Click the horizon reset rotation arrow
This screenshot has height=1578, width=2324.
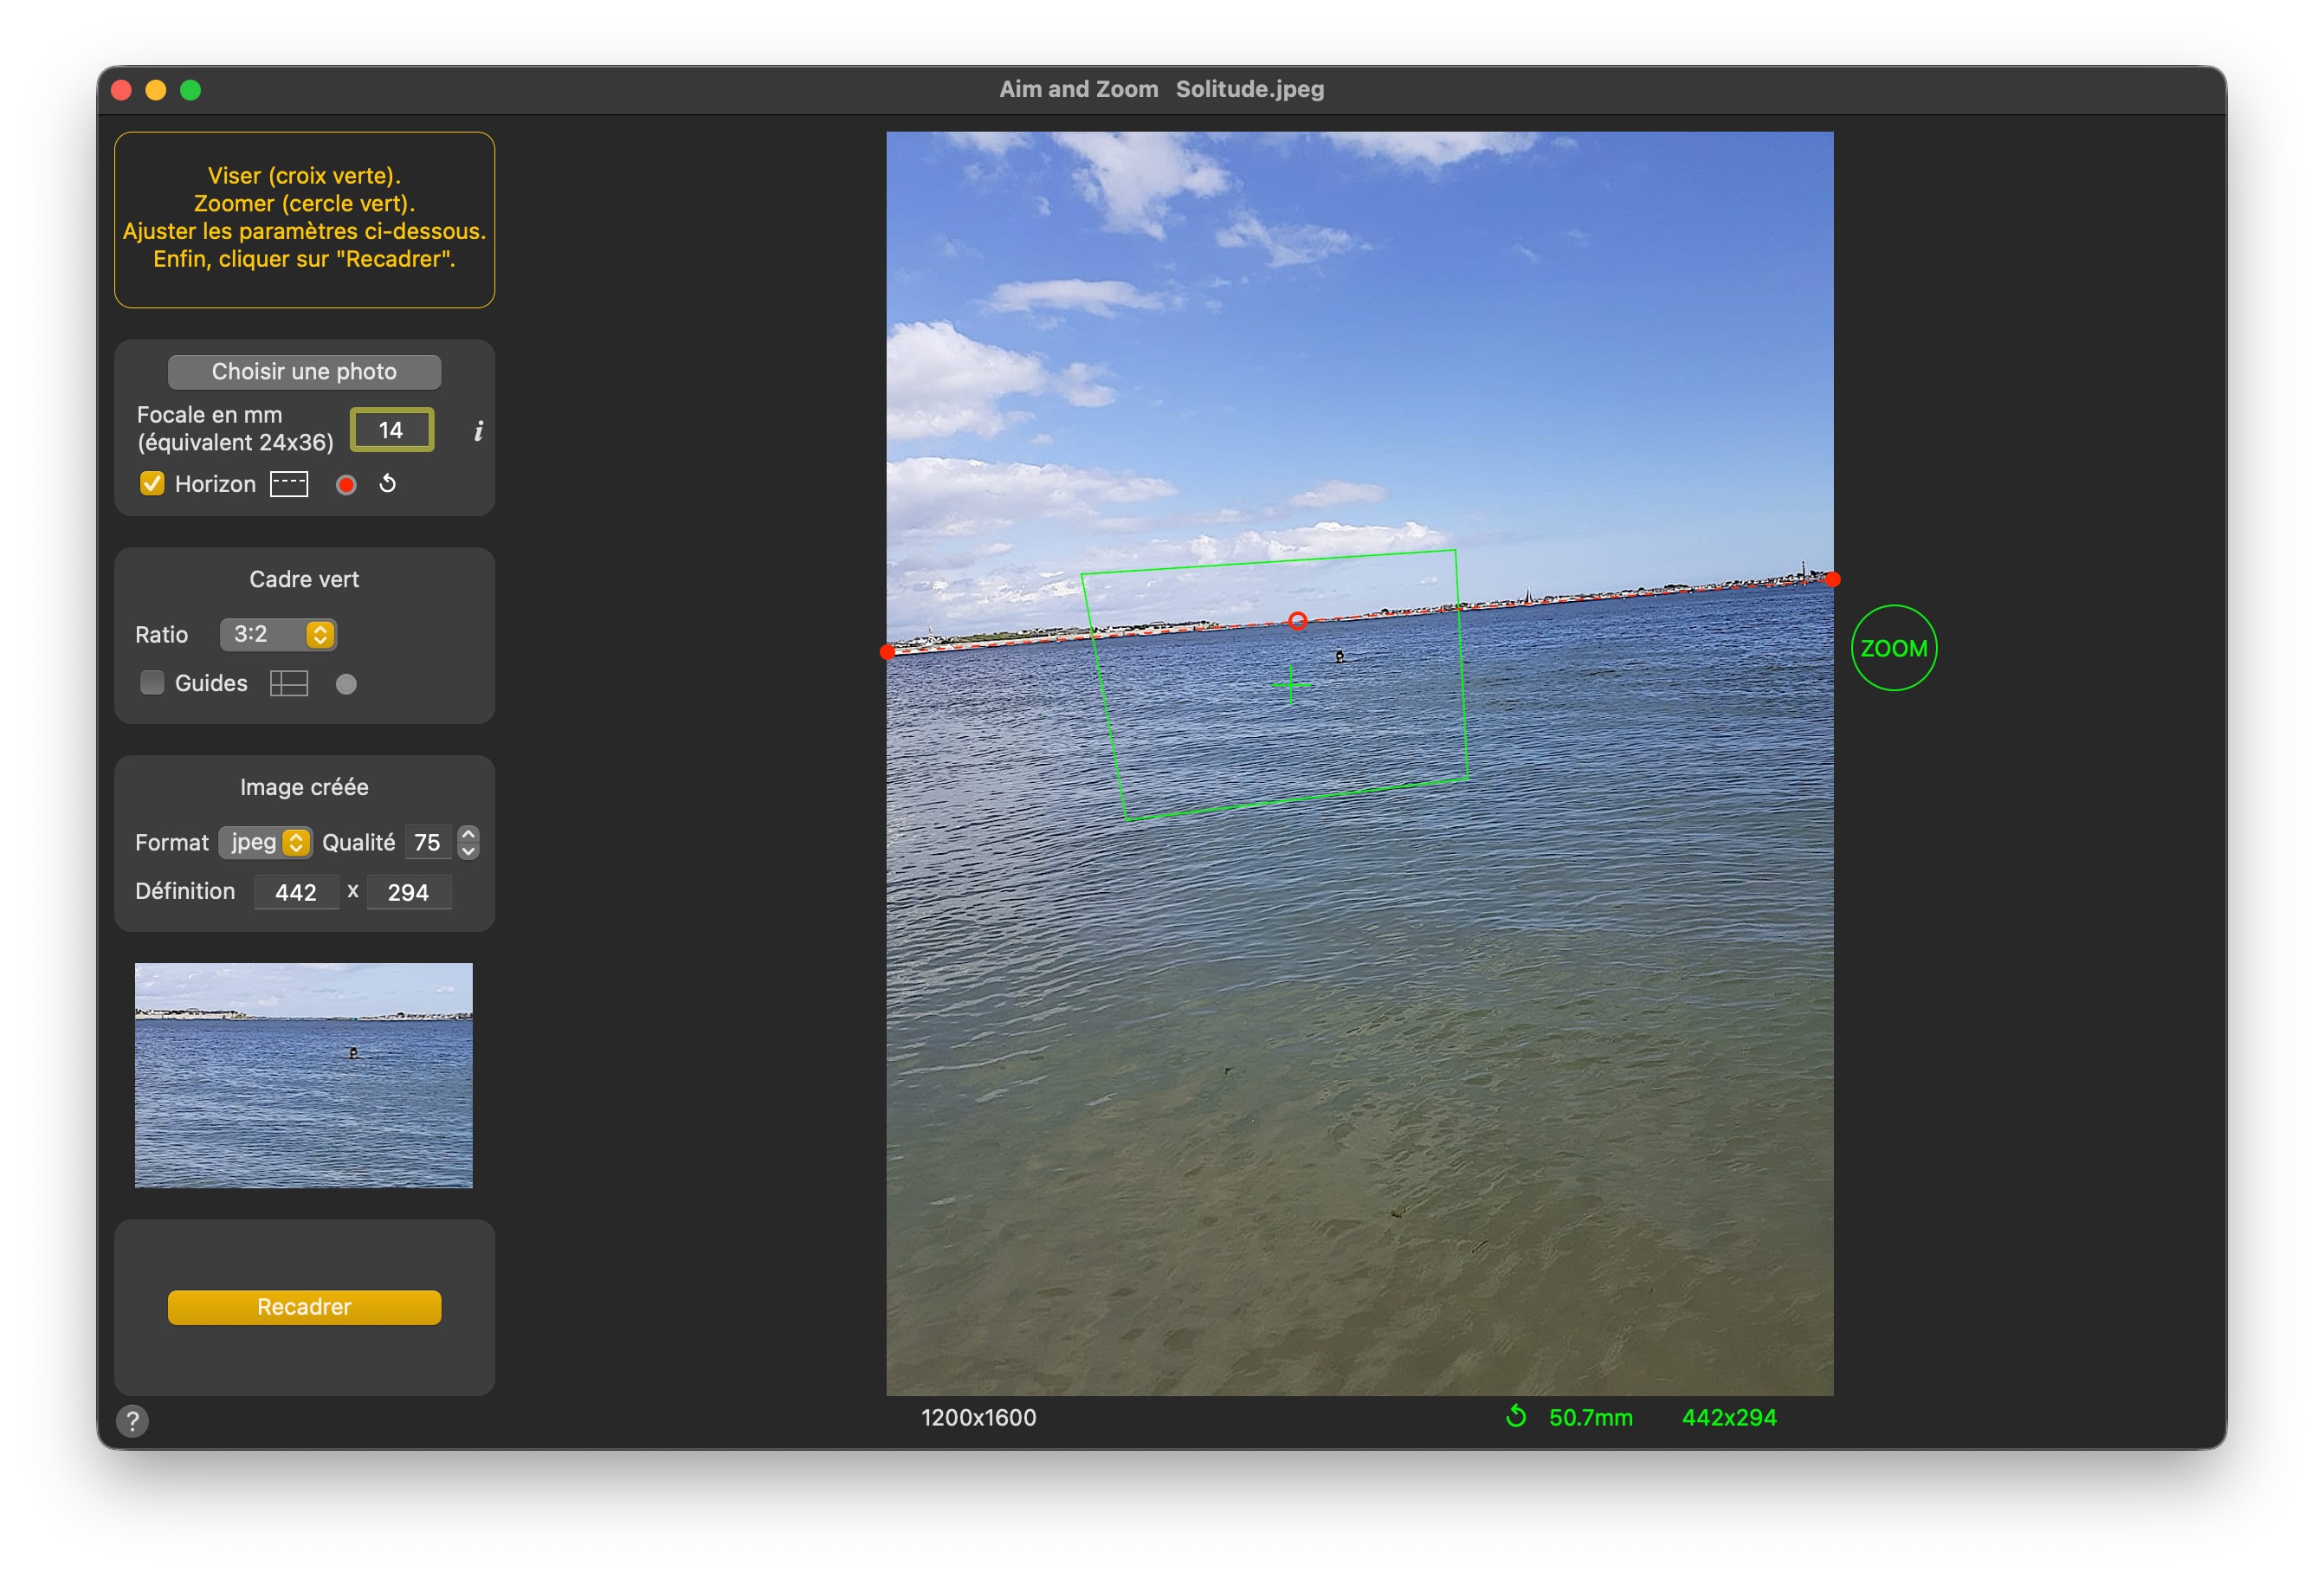pos(388,484)
